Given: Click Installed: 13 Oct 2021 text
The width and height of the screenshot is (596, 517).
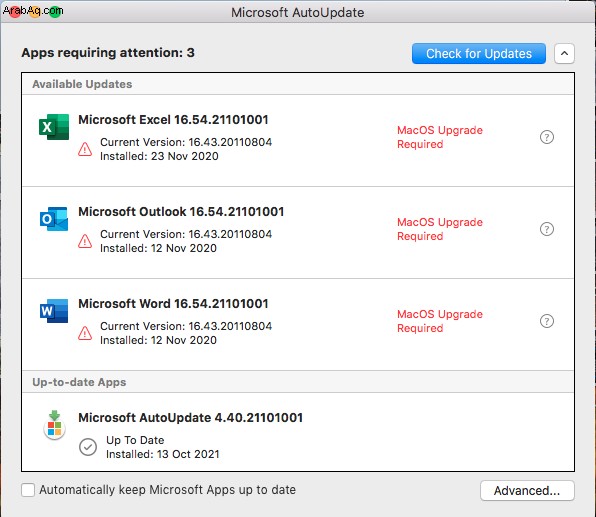Looking at the screenshot, I should [163, 454].
